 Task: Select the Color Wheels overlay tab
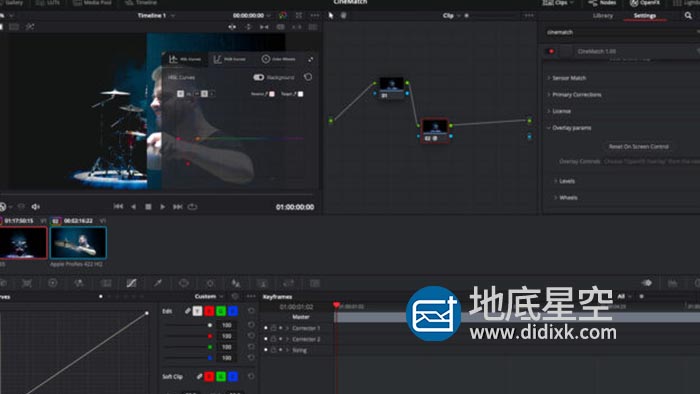click(279, 59)
